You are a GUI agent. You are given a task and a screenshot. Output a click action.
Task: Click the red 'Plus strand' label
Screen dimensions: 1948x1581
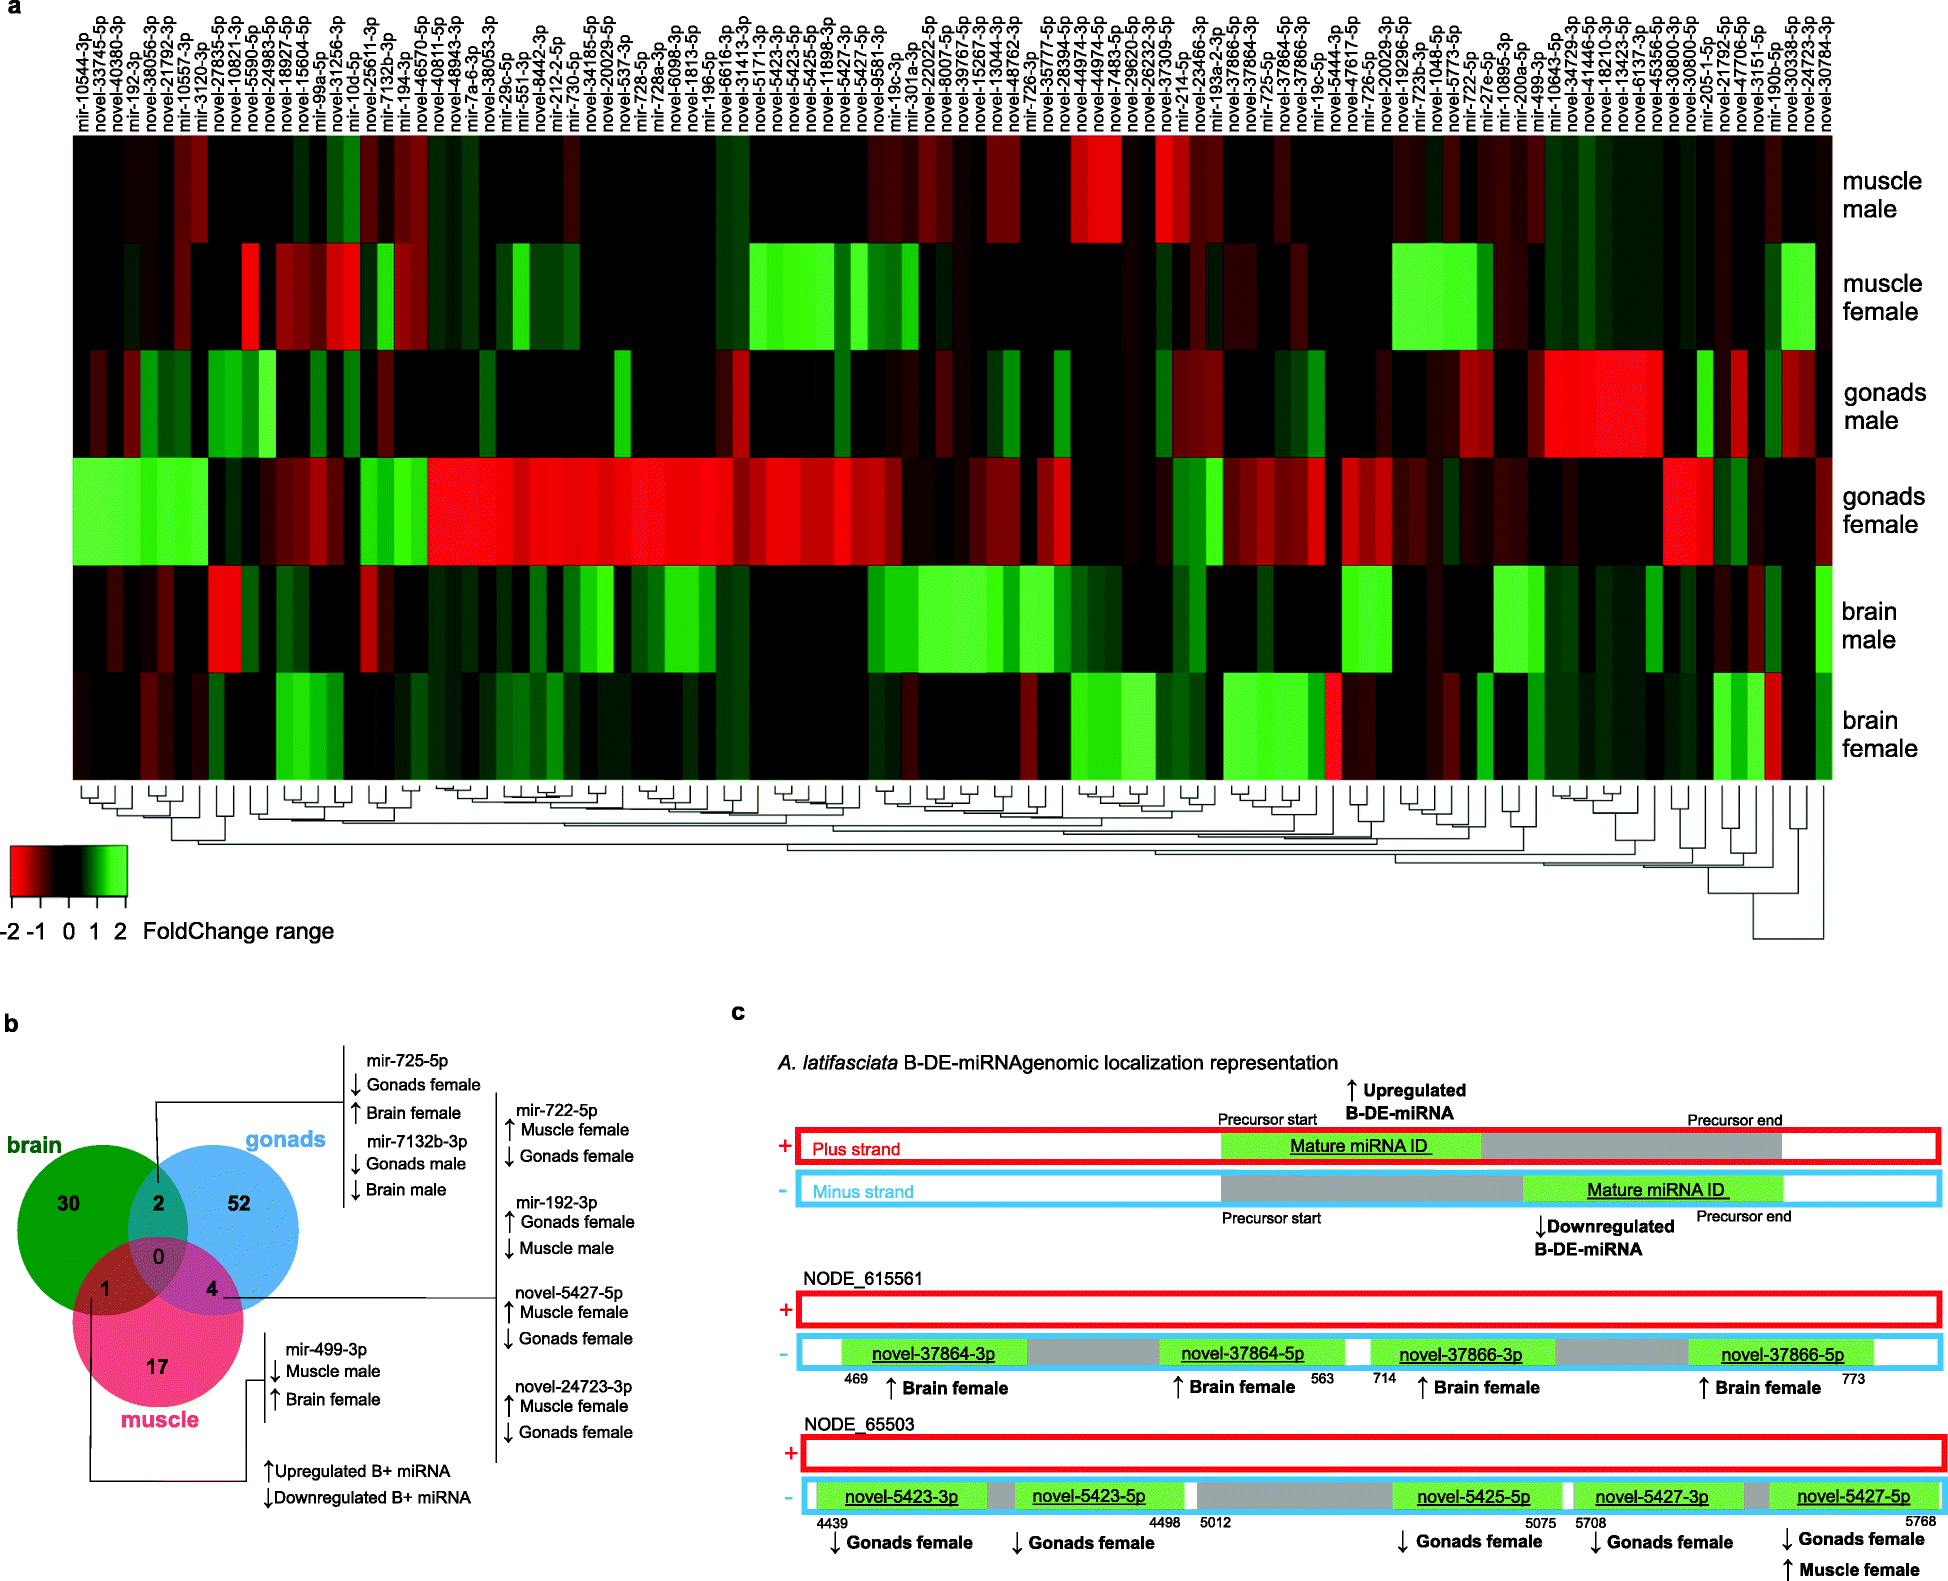tap(856, 1149)
